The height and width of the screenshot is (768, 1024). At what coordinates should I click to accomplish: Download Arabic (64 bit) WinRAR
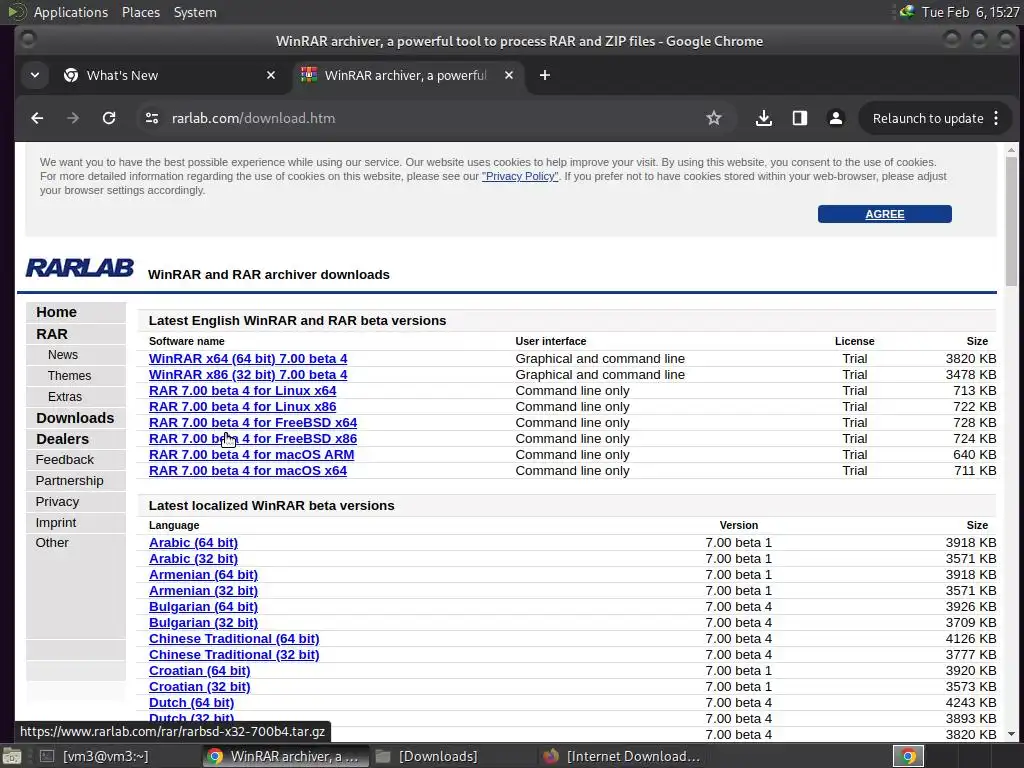point(193,543)
